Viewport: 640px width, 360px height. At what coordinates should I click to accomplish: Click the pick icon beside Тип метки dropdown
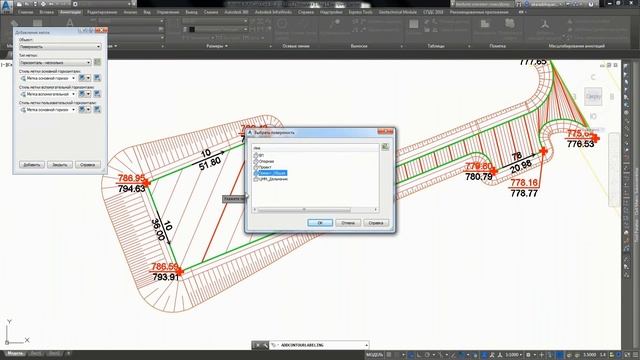[x=97, y=62]
